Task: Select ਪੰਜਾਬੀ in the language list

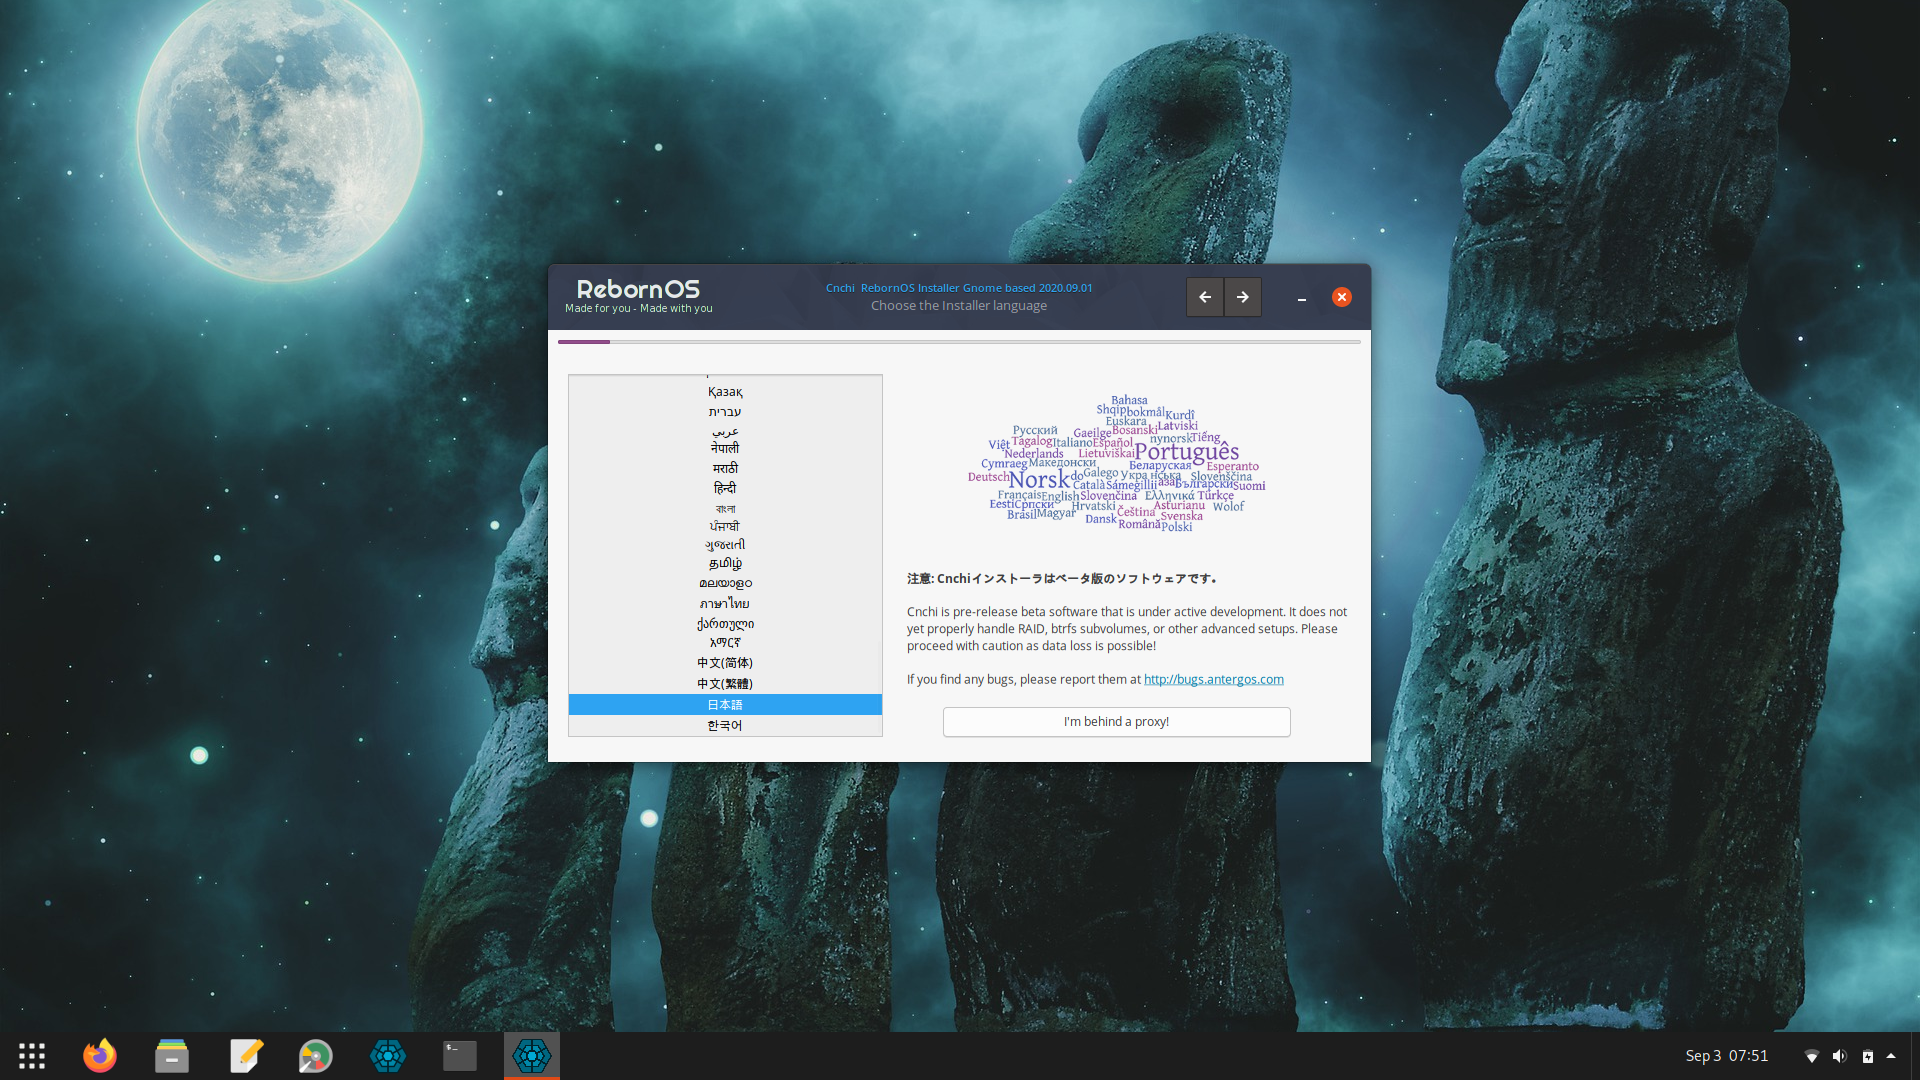Action: 725,526
